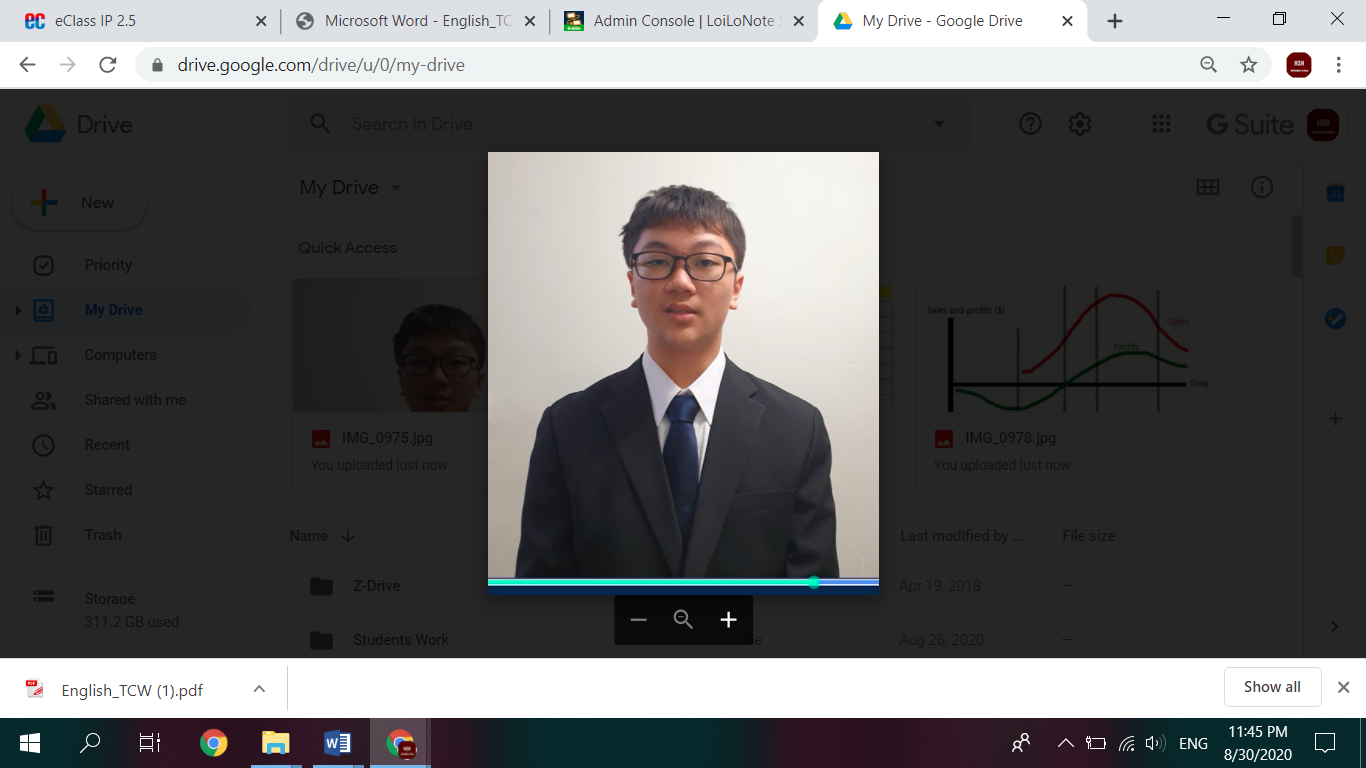Open the Google Drive logo home link
The image size is (1366, 768).
pos(79,124)
